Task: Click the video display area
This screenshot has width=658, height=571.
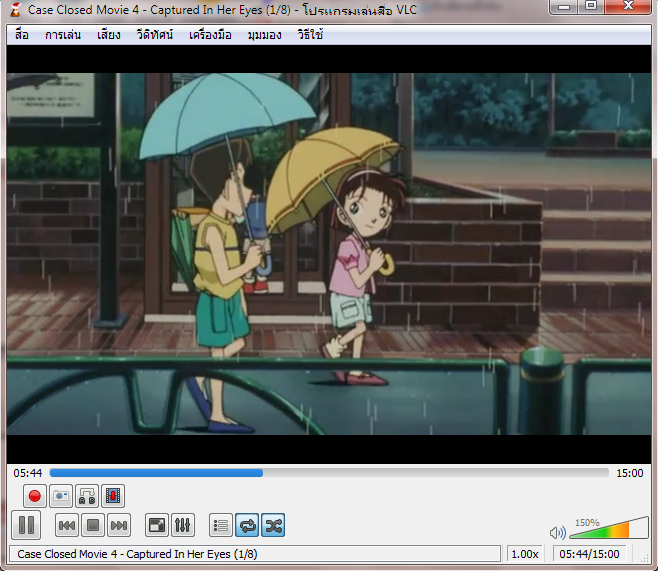Action: pos(329,254)
